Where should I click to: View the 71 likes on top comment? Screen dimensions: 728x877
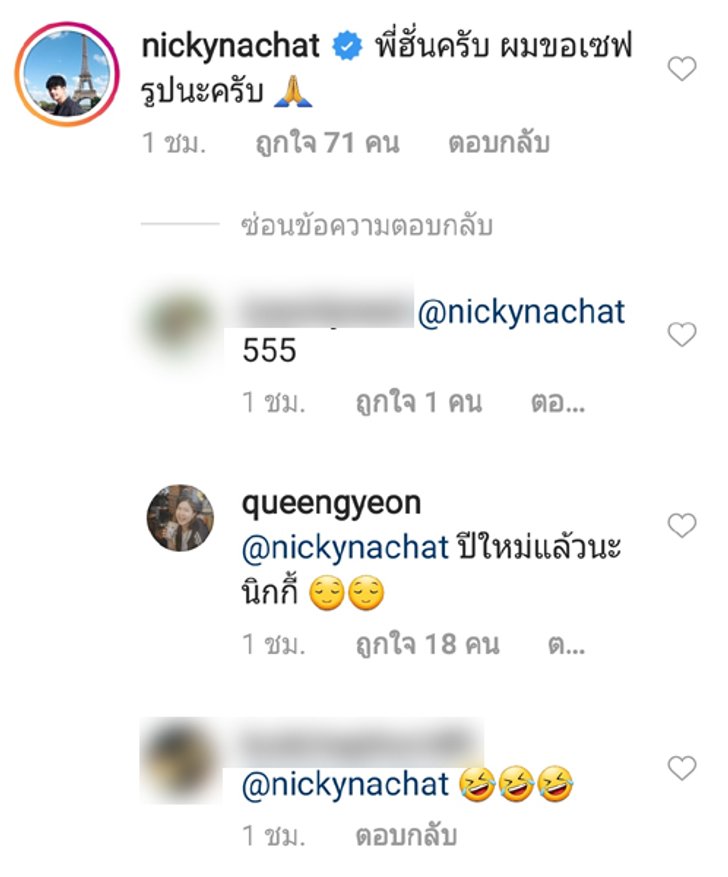327,143
